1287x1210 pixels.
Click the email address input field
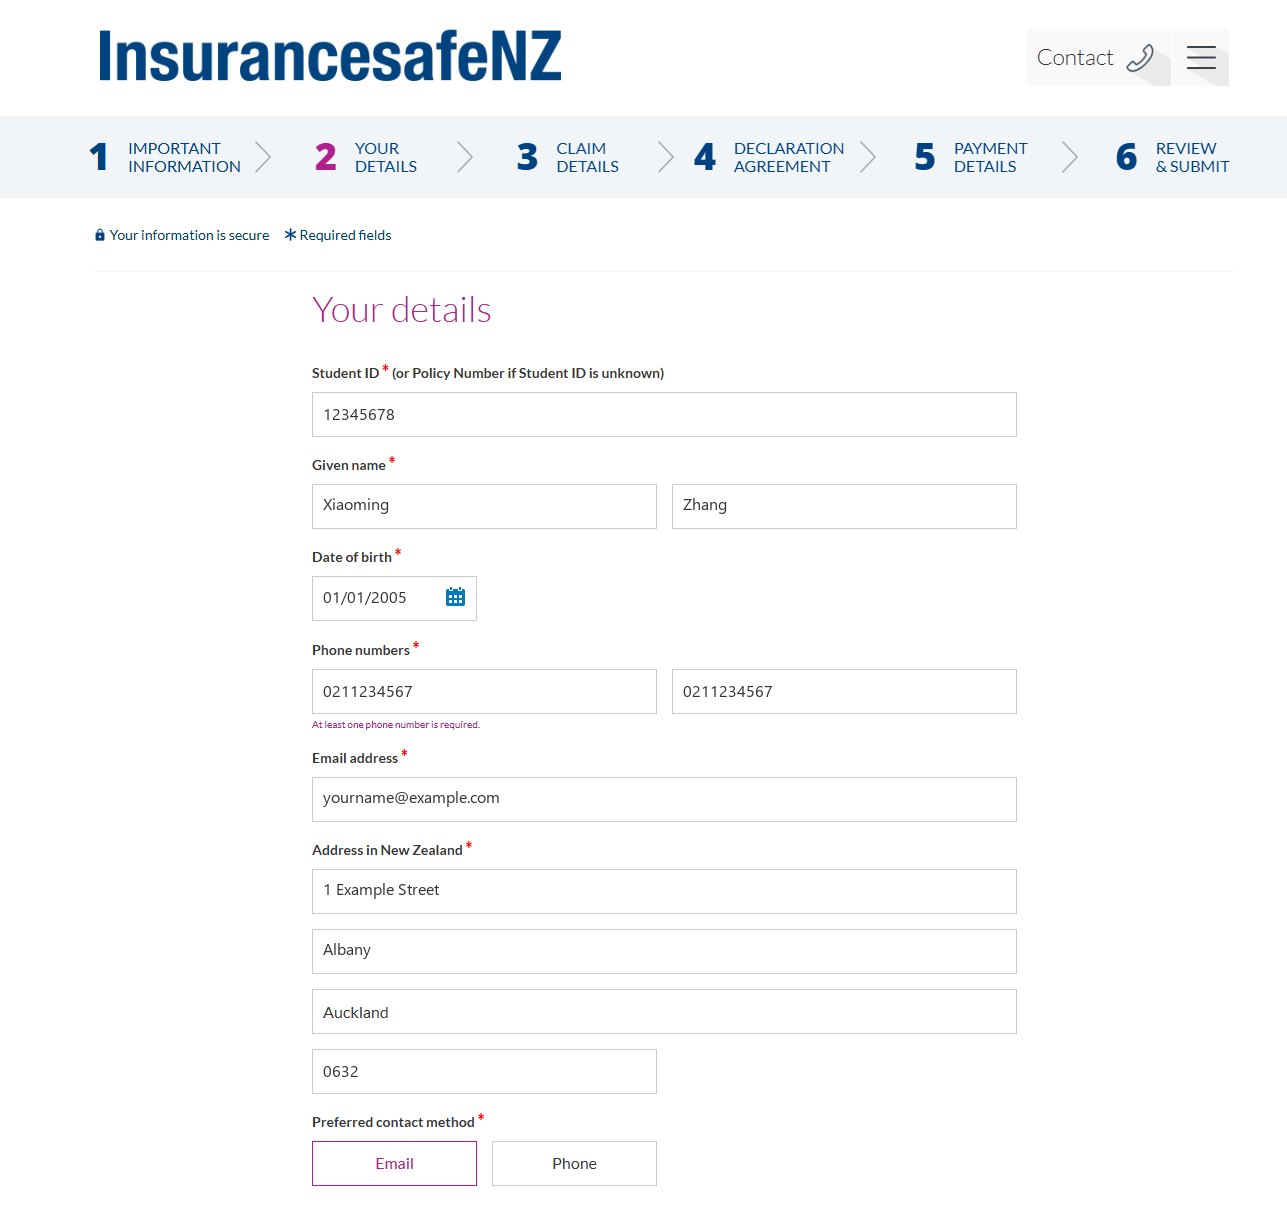pos(664,799)
